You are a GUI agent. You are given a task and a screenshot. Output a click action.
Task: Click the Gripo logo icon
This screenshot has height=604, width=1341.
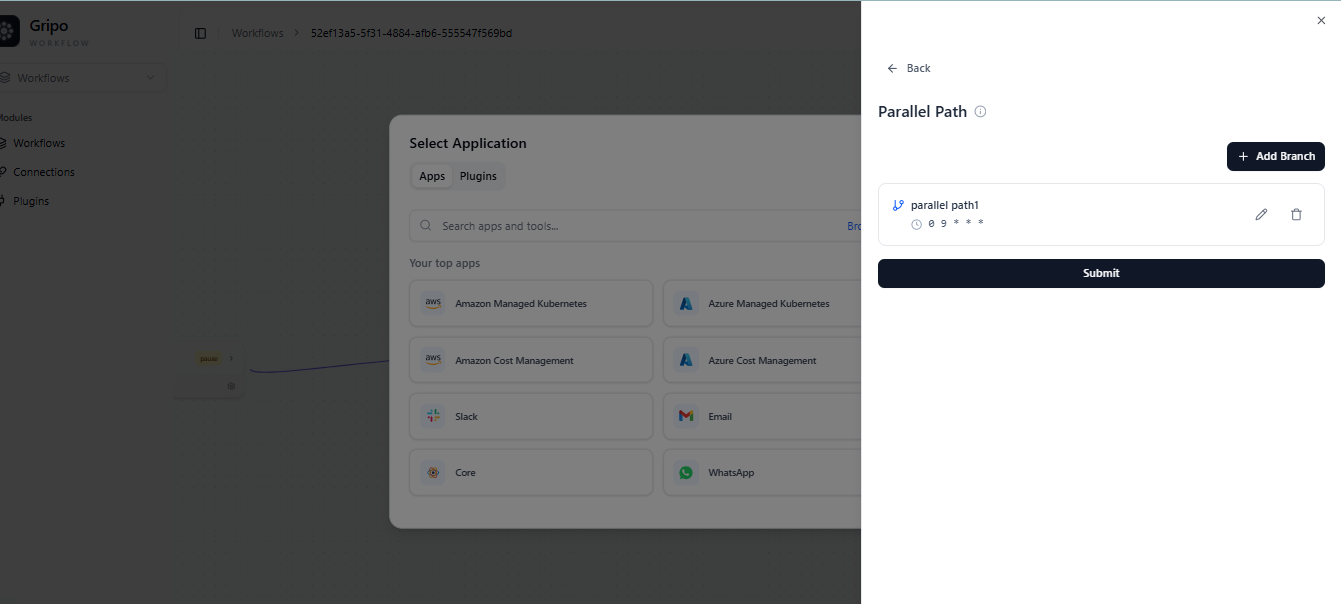point(8,32)
